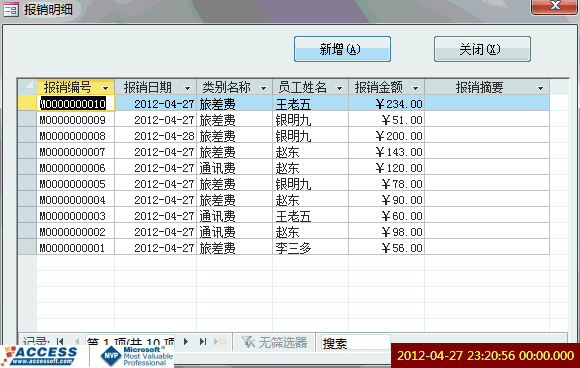Click the ￥143.00 amount cell

386,152
